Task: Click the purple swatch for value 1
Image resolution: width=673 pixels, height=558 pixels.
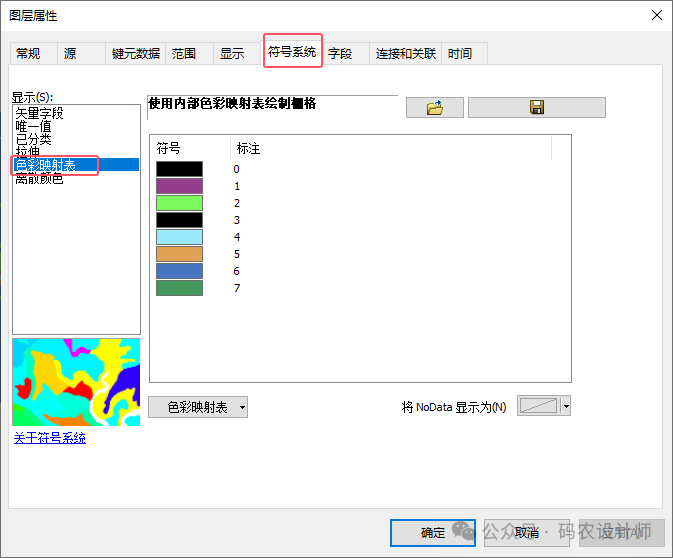Action: click(179, 186)
